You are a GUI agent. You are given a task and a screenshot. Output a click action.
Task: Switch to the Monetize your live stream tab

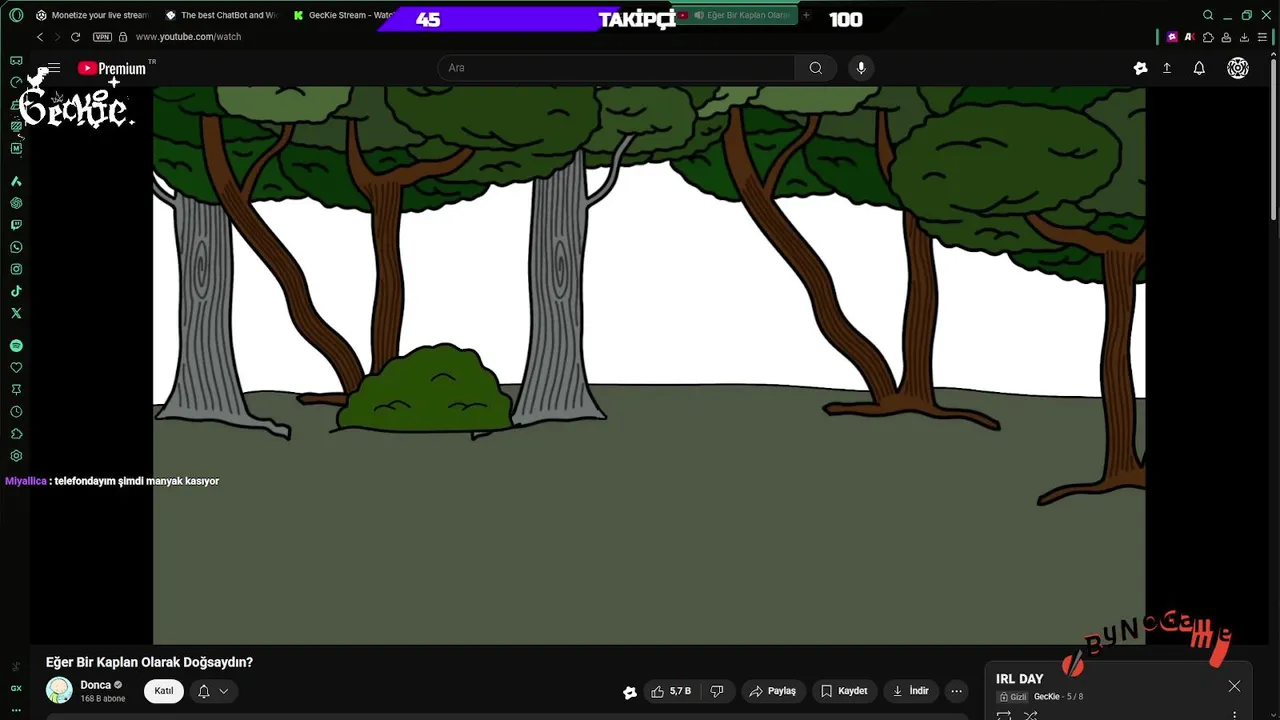[x=91, y=15]
